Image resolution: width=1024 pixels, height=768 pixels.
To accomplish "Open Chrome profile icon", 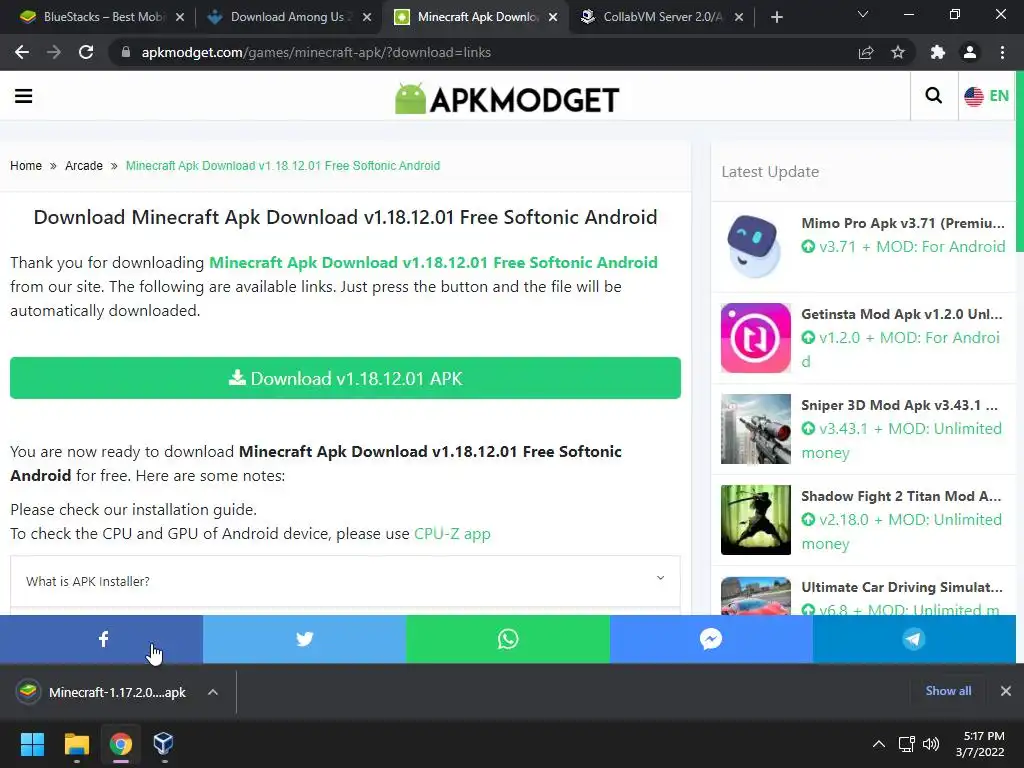I will [970, 52].
